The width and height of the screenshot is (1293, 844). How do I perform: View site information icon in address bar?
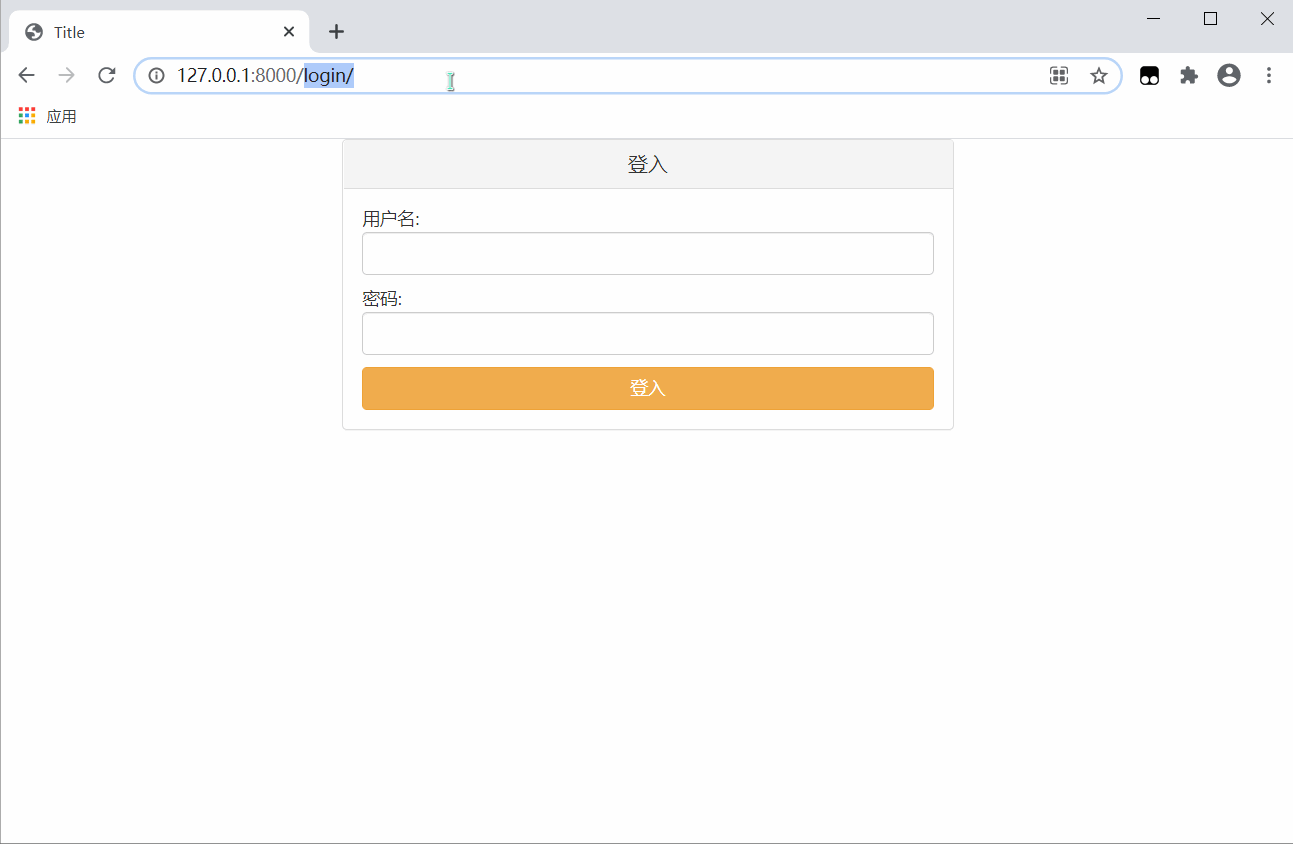tap(156, 76)
